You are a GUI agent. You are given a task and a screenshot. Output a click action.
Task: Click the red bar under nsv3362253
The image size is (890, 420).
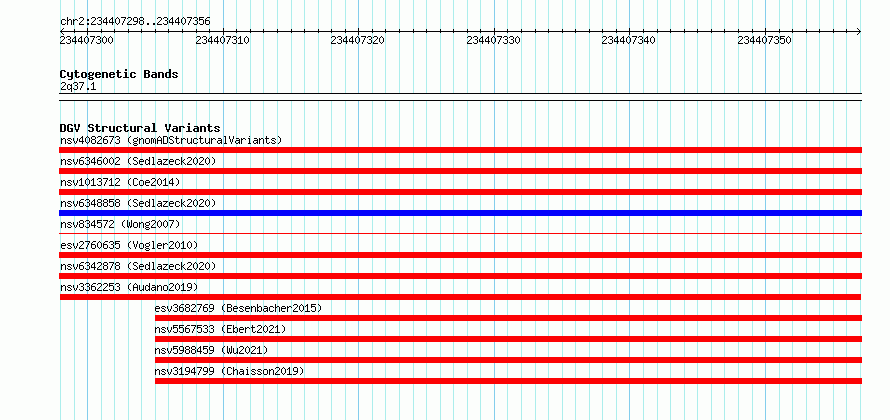coord(460,297)
